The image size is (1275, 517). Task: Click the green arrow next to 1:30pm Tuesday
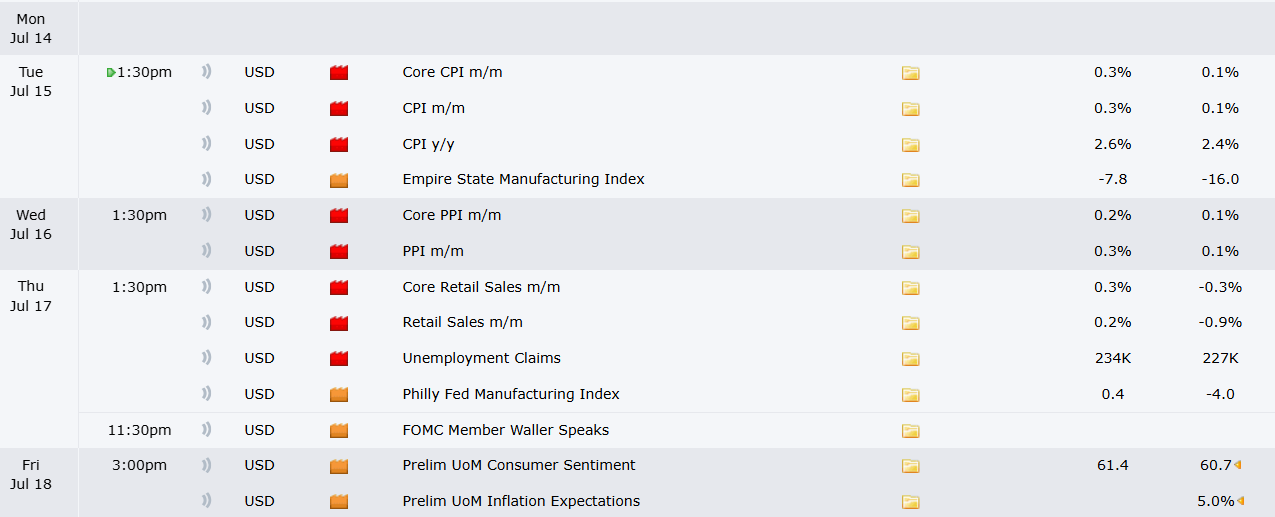[111, 73]
